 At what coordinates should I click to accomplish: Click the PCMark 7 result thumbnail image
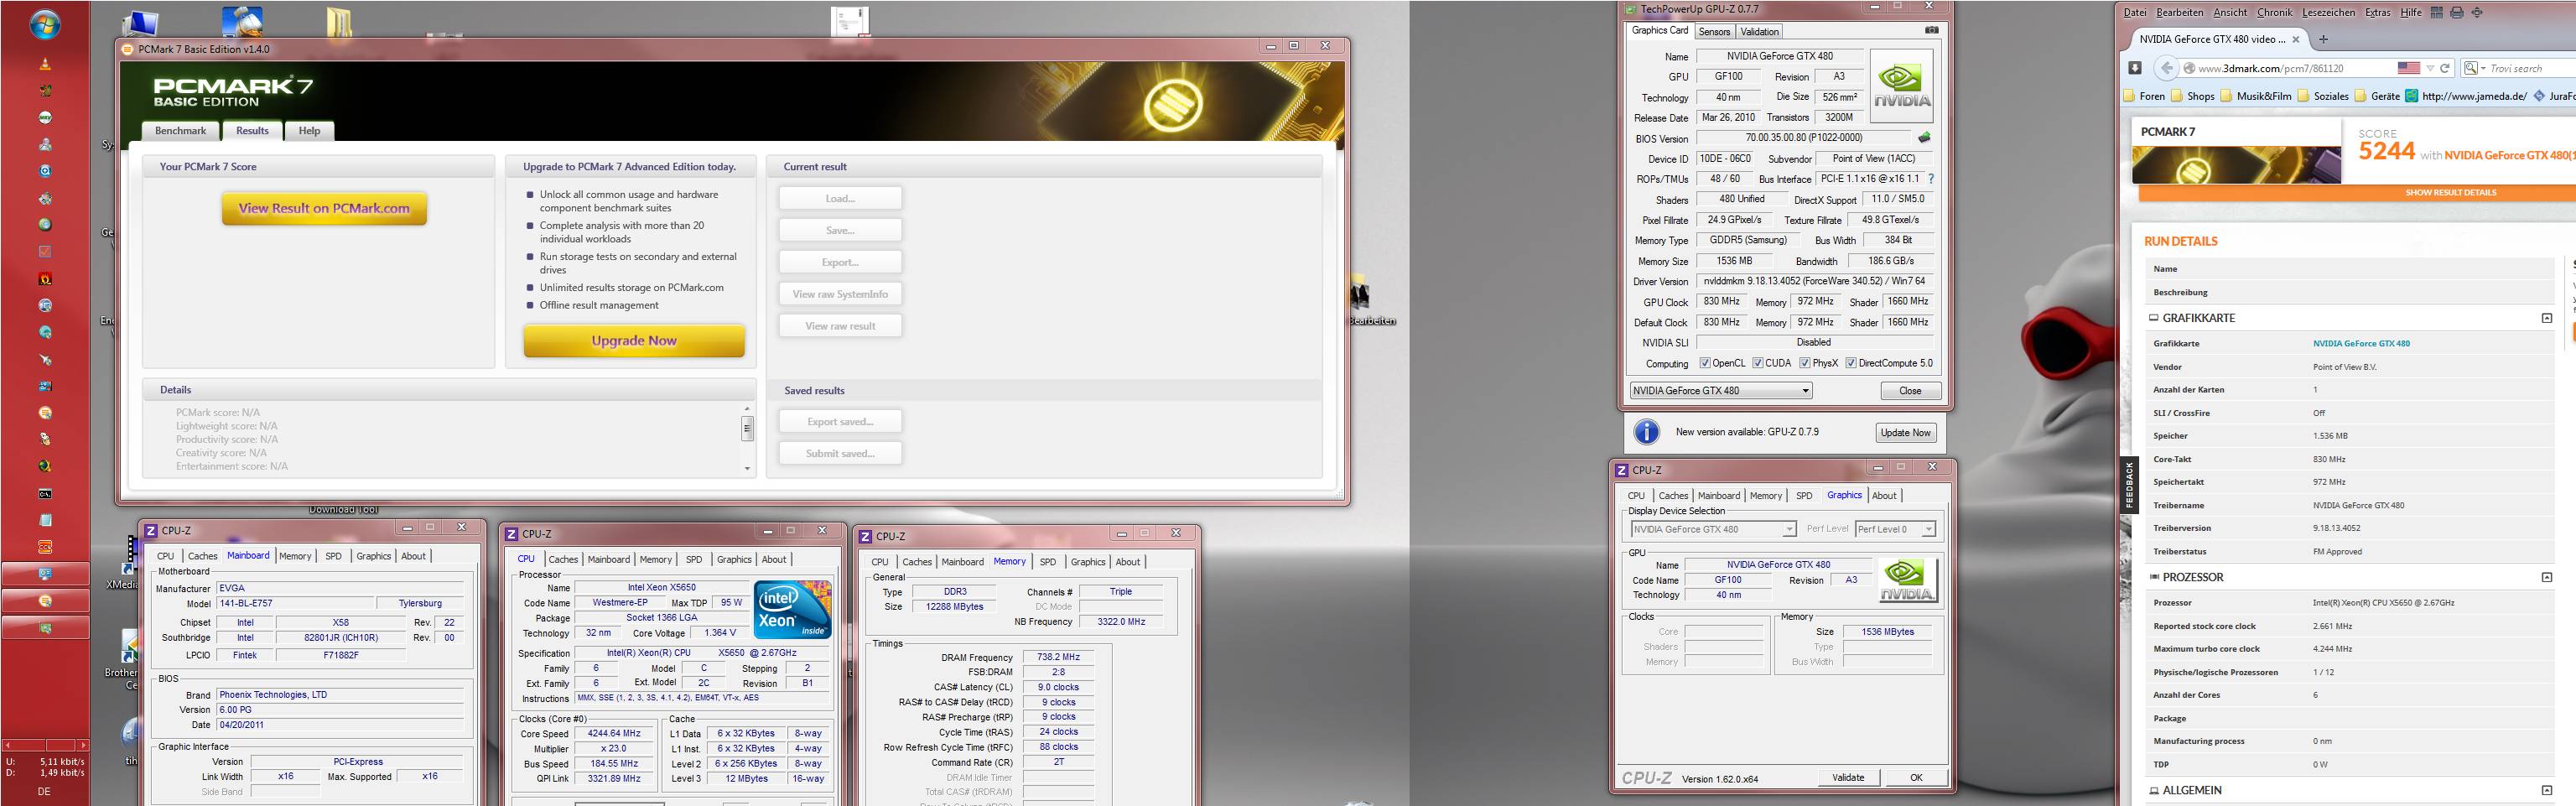click(x=2236, y=165)
